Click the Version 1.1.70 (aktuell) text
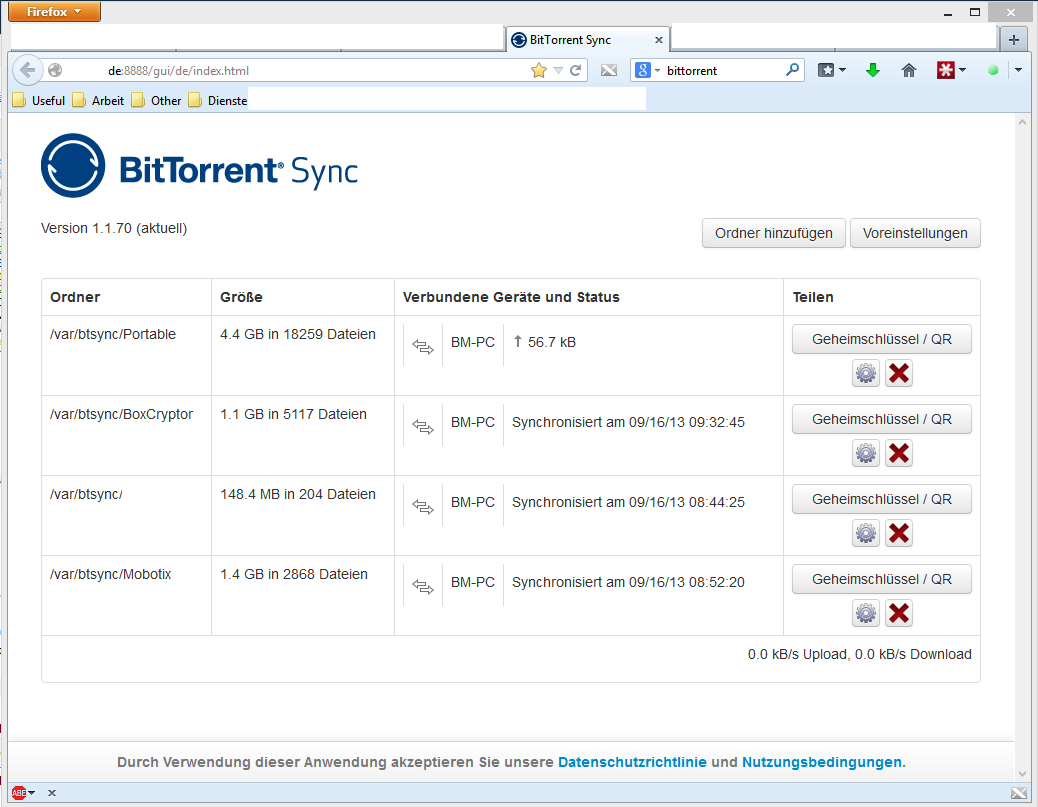The image size is (1038, 807). pos(114,228)
